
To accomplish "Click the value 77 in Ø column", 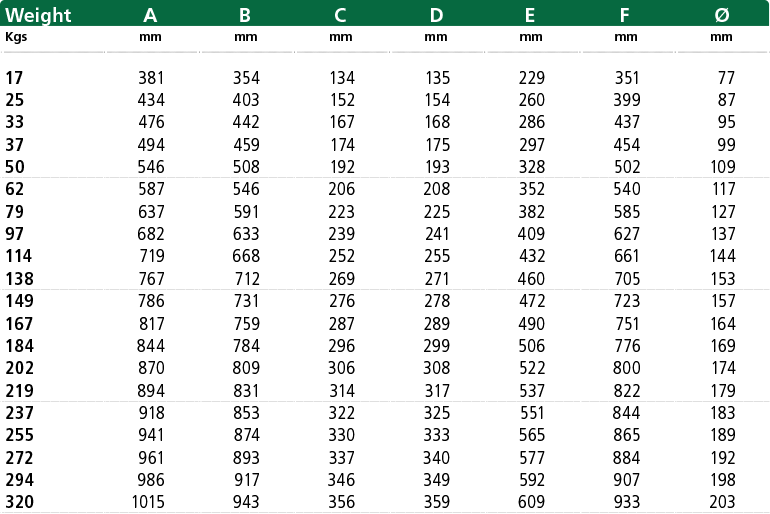I will coord(726,77).
